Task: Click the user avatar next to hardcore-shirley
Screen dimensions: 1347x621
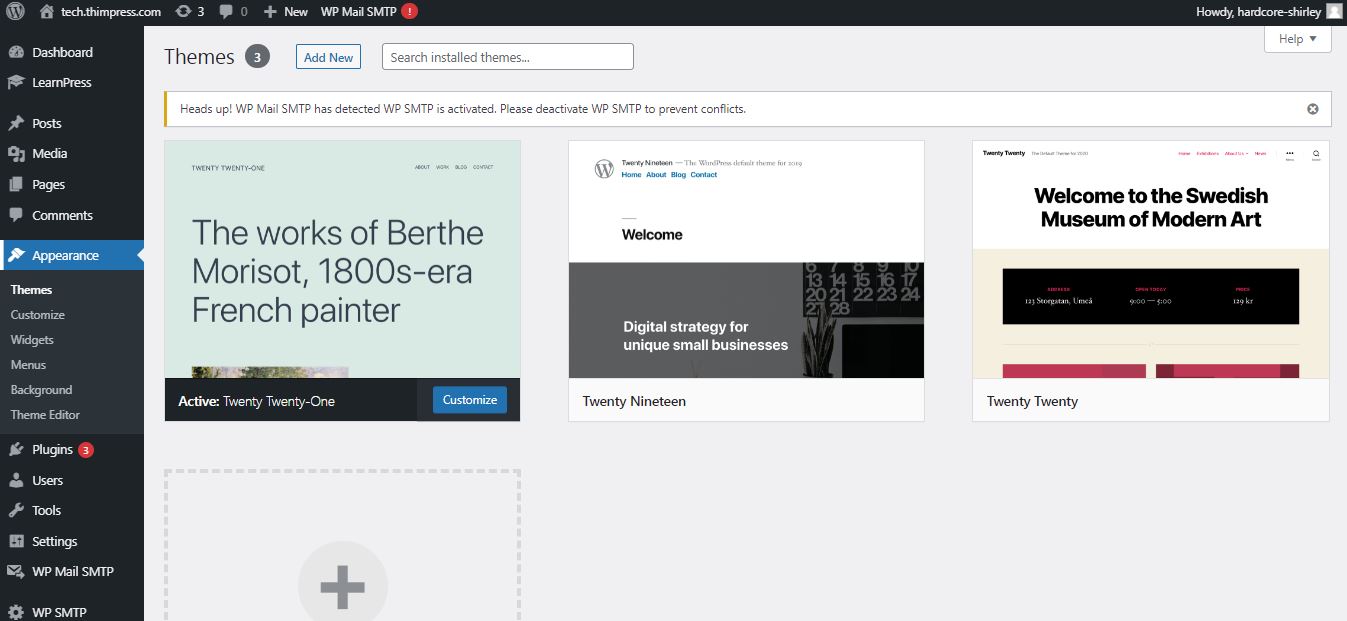Action: [x=1334, y=12]
